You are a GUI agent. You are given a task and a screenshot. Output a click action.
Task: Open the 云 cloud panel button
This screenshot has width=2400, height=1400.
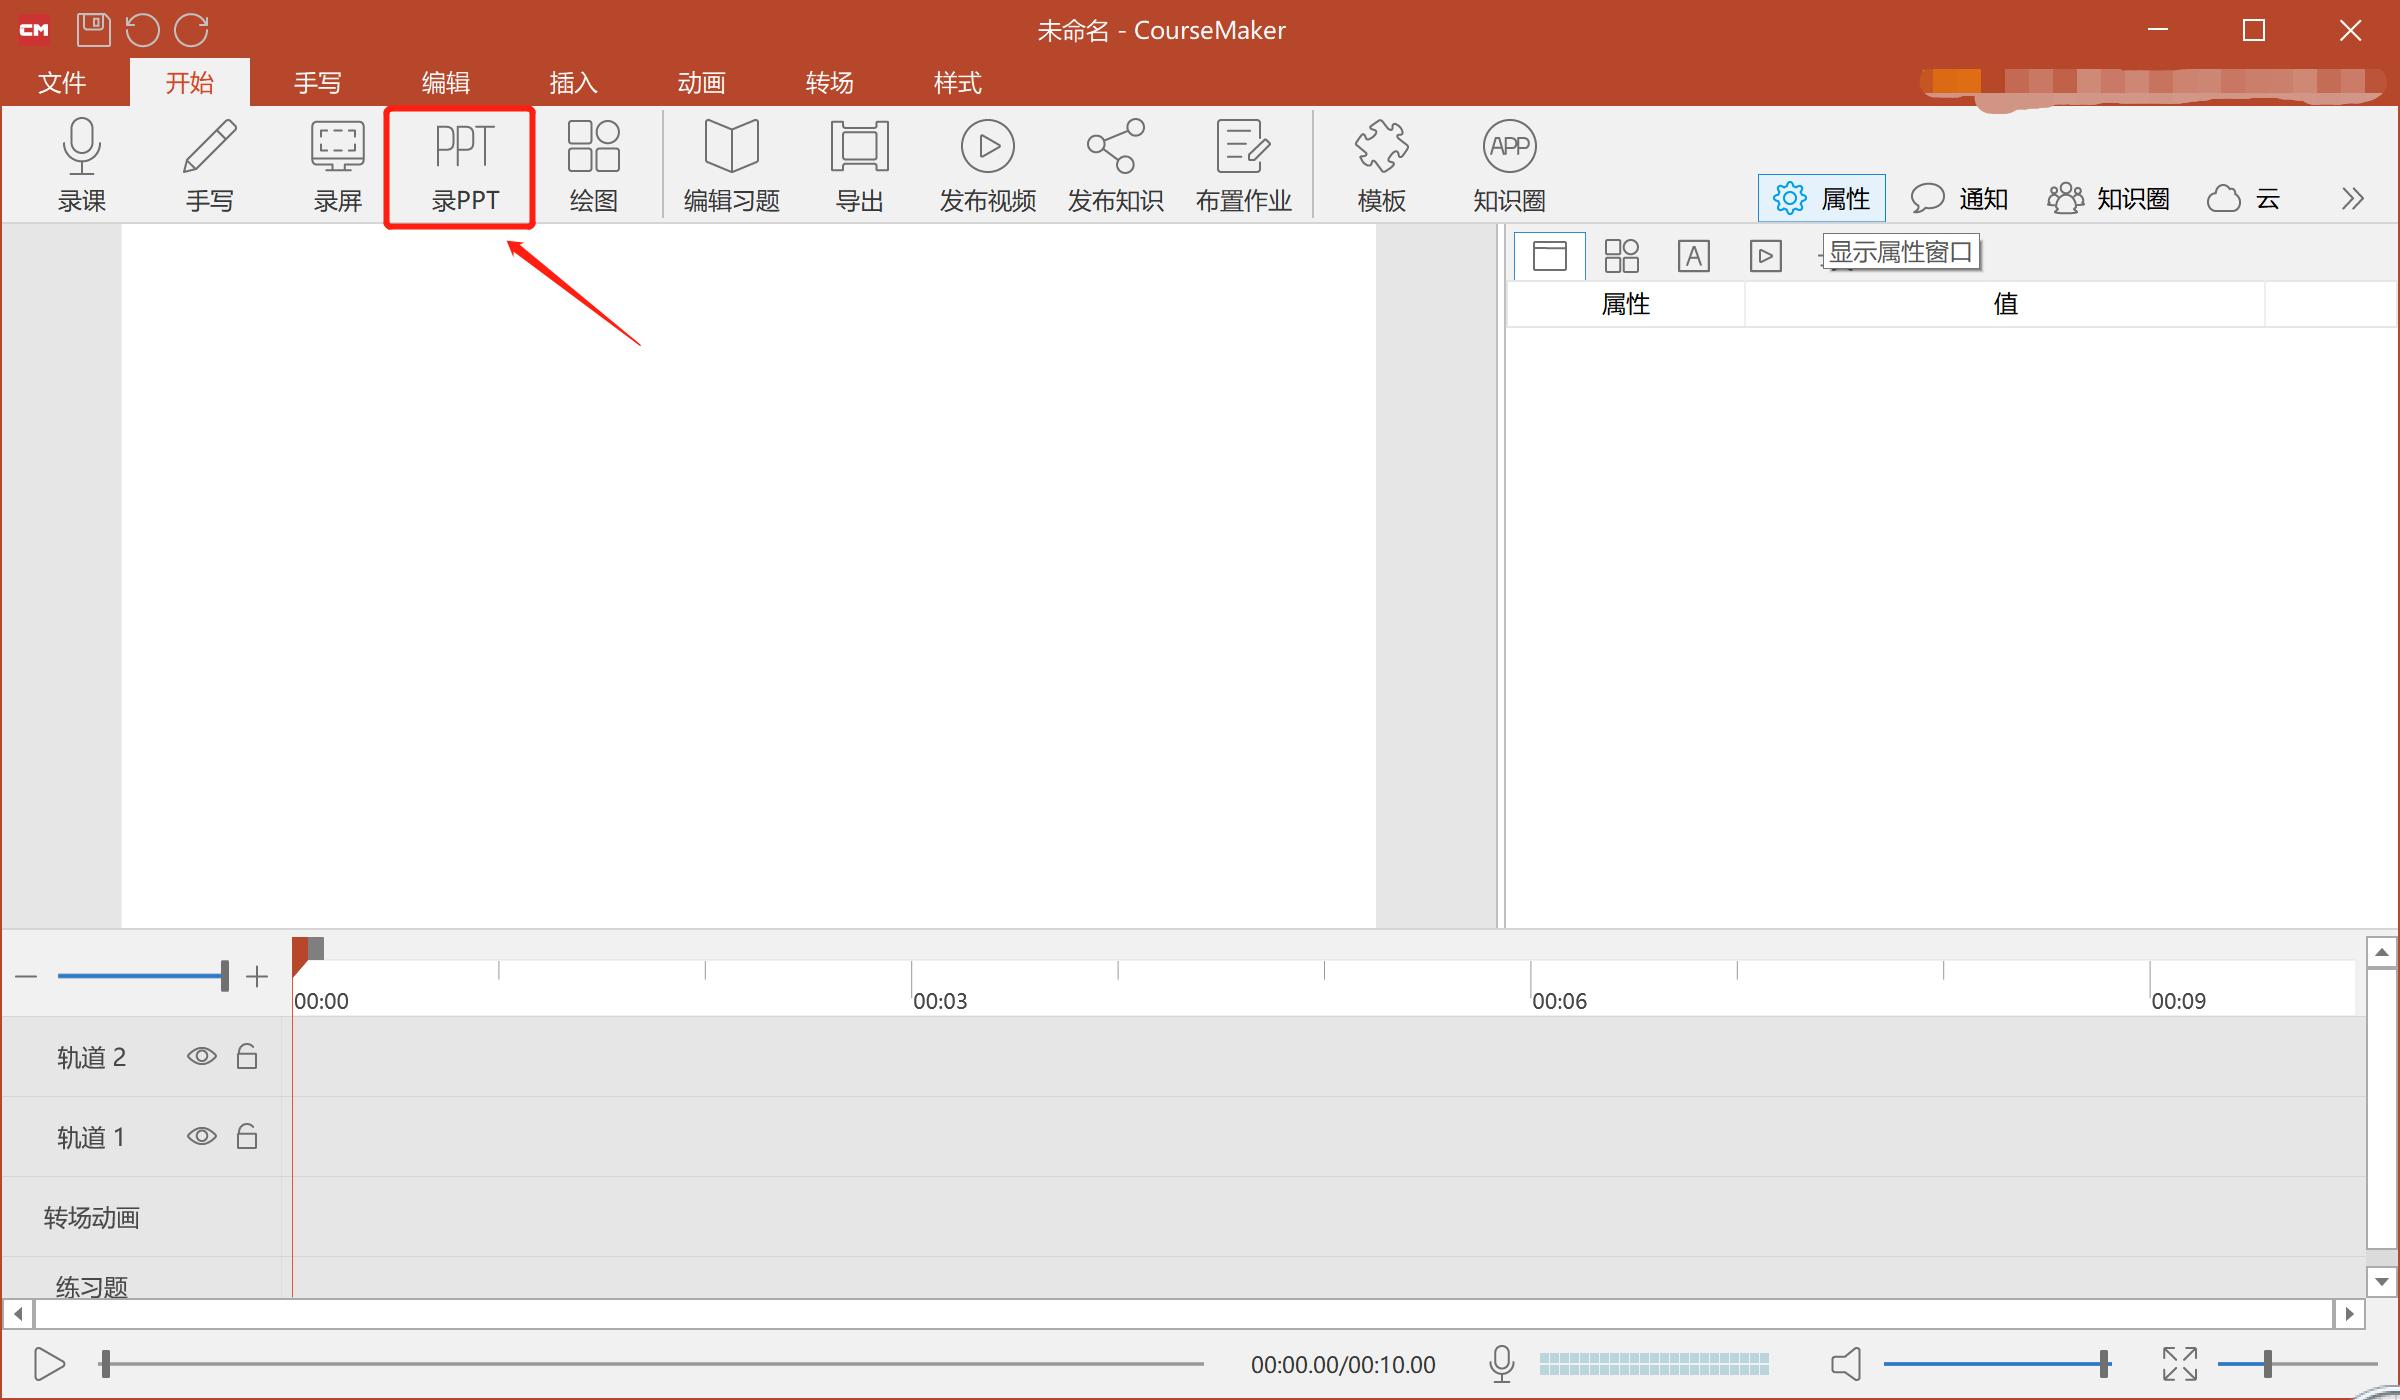2243,198
